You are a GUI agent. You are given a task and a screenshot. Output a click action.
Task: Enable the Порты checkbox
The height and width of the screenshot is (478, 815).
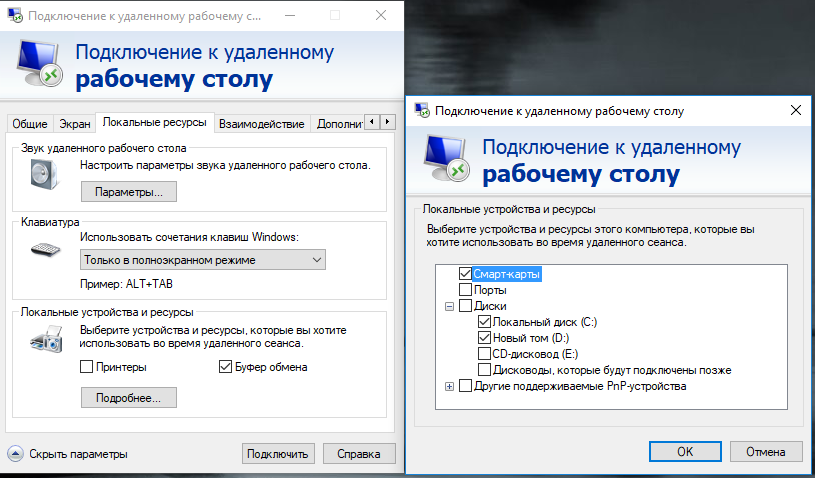point(465,289)
